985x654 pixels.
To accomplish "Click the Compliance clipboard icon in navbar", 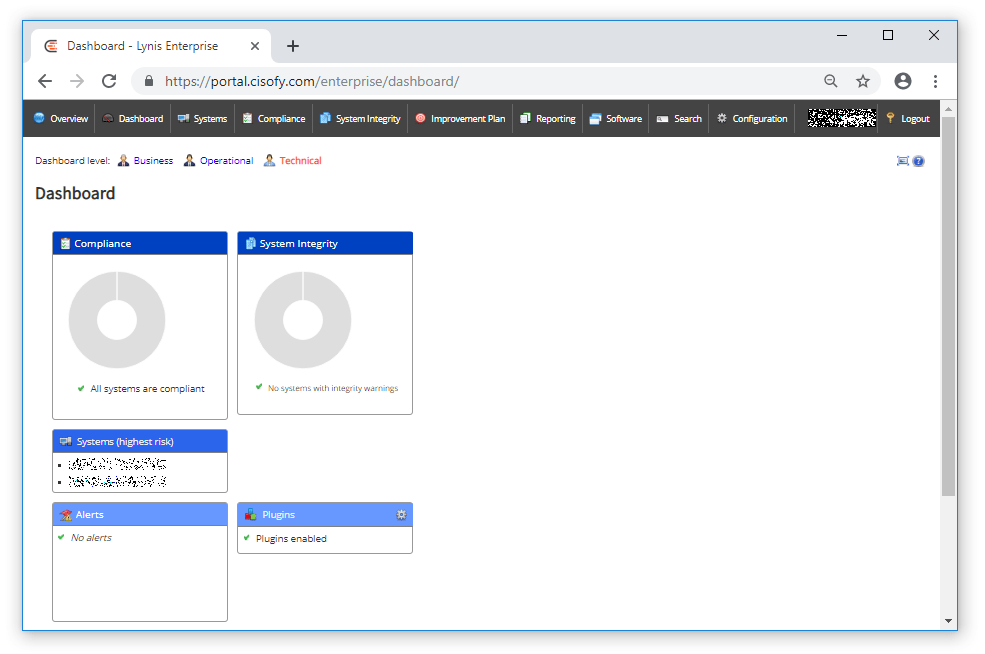I will coord(248,117).
